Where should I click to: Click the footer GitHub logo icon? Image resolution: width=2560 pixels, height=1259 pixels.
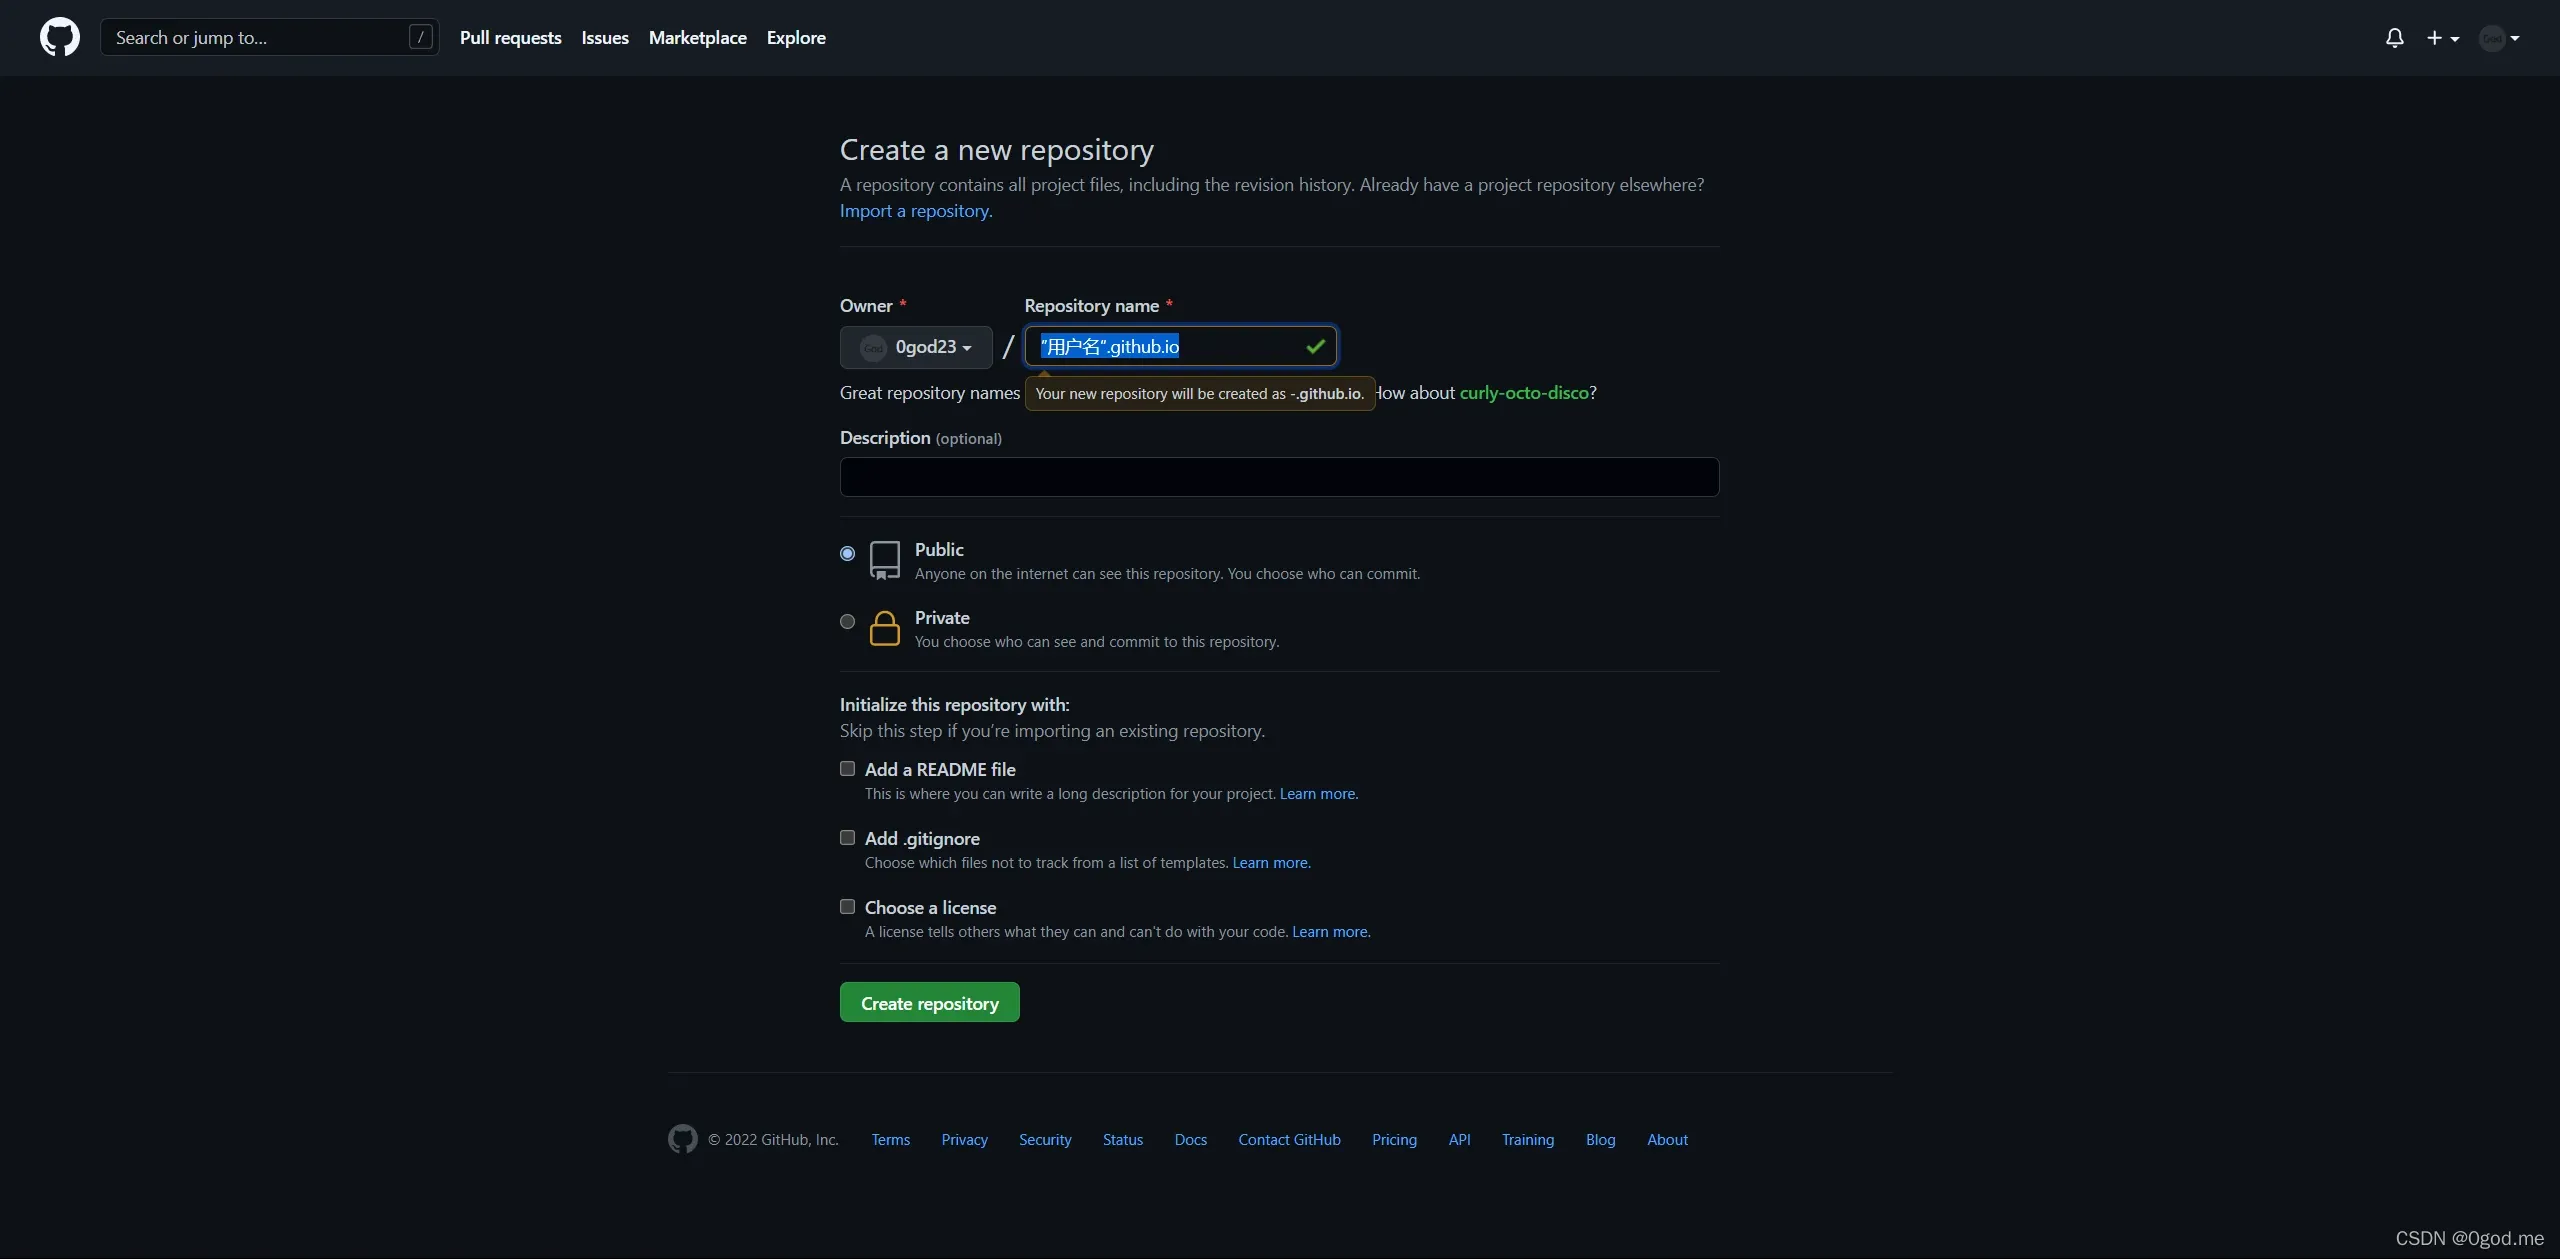[x=683, y=1139]
